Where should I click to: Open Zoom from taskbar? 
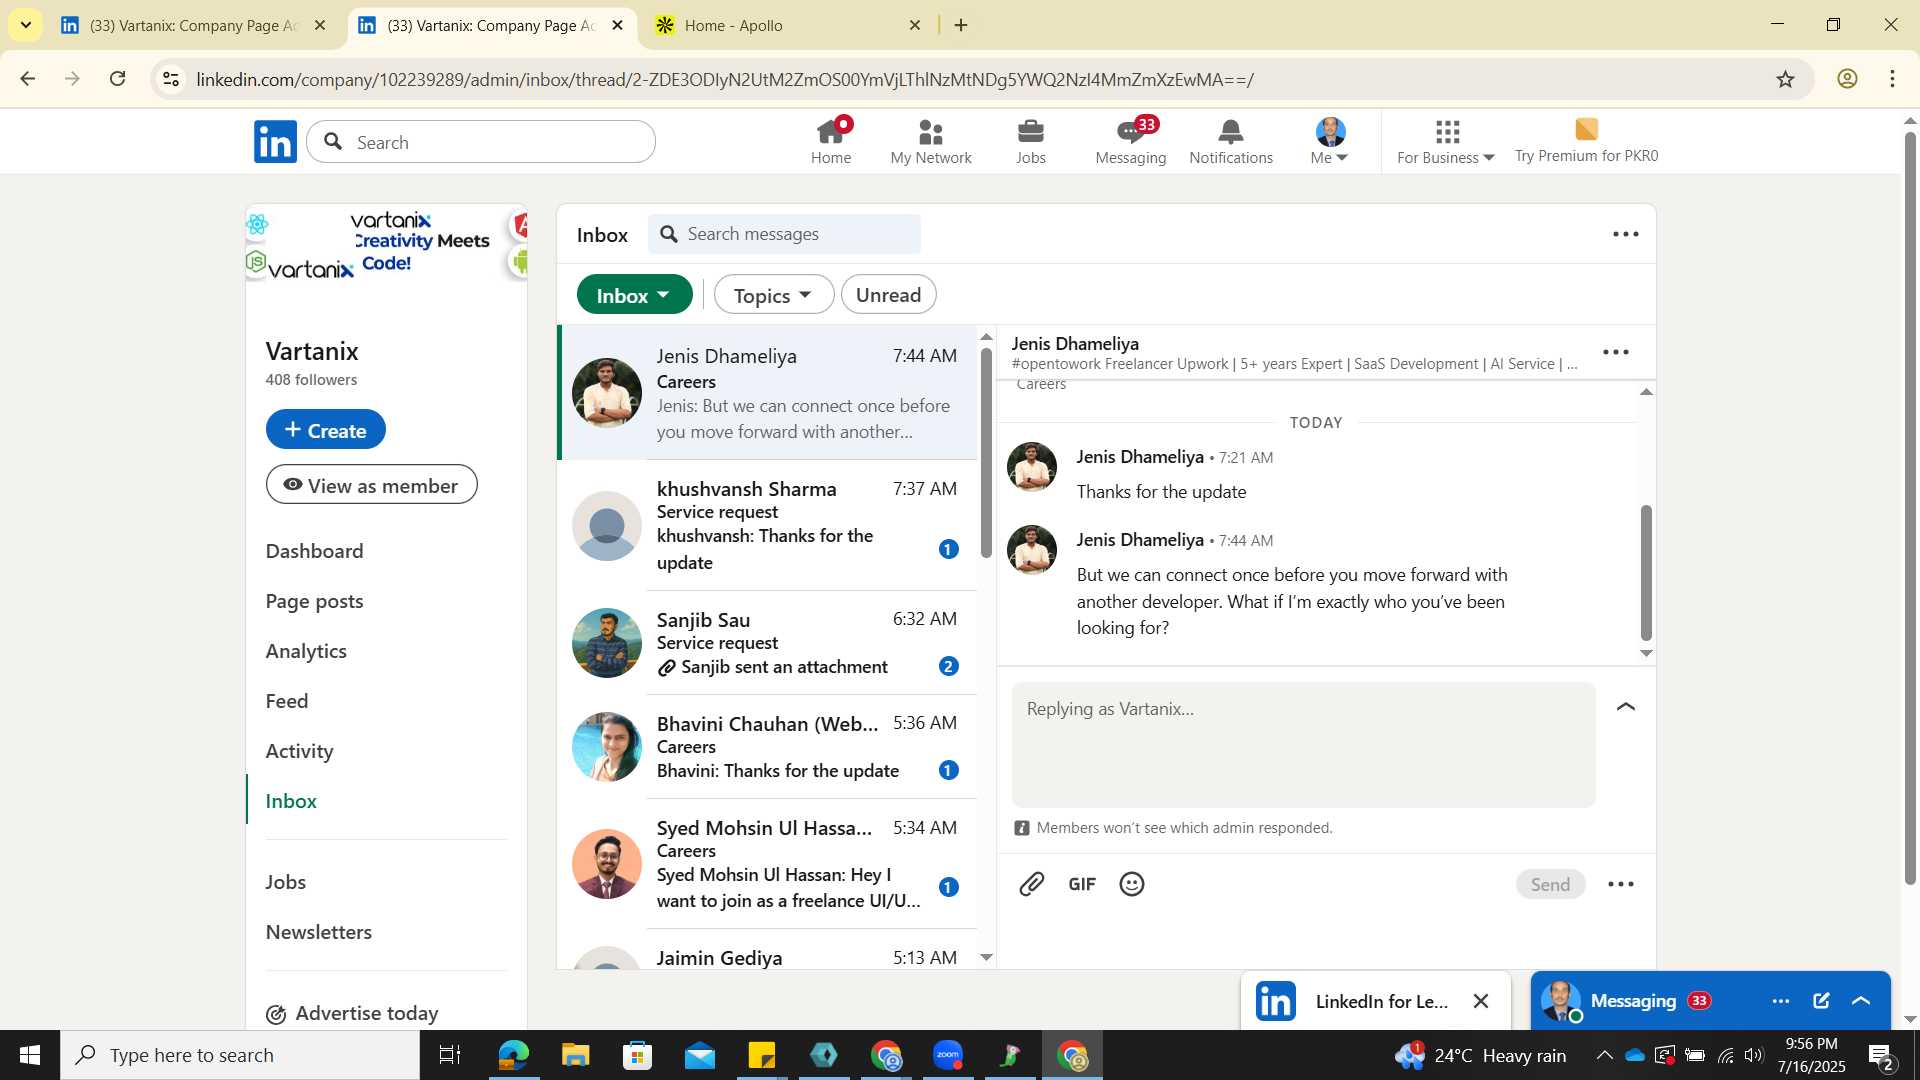(x=948, y=1055)
